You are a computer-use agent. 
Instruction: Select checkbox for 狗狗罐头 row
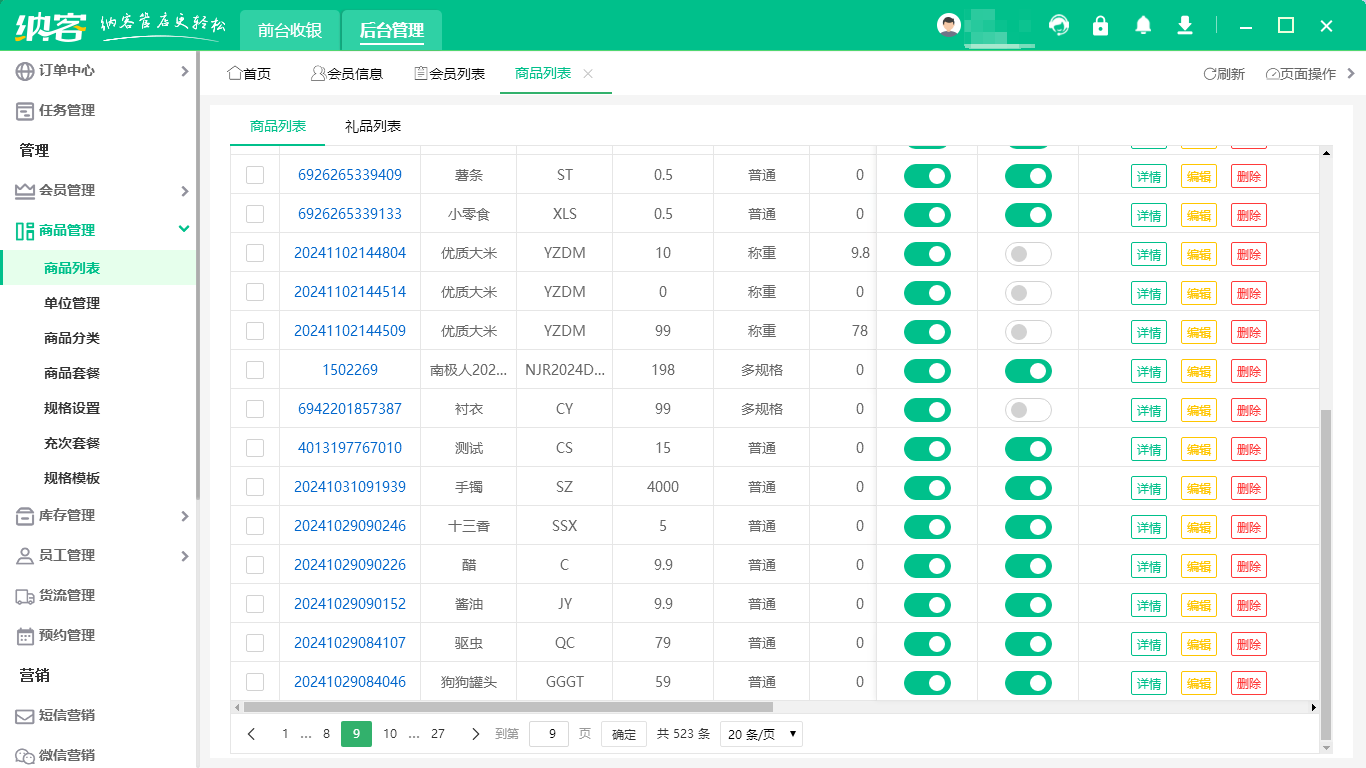[x=255, y=682]
